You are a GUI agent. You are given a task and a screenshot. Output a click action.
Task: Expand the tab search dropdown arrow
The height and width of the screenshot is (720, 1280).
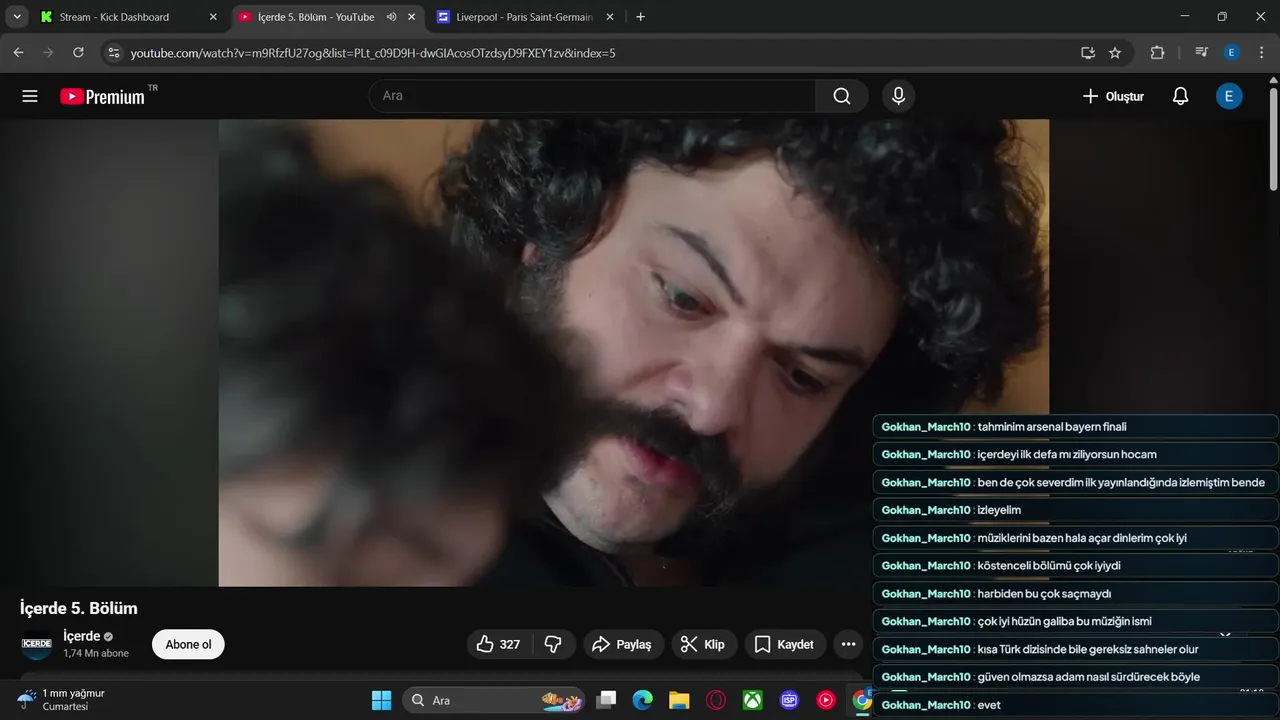click(x=16, y=17)
